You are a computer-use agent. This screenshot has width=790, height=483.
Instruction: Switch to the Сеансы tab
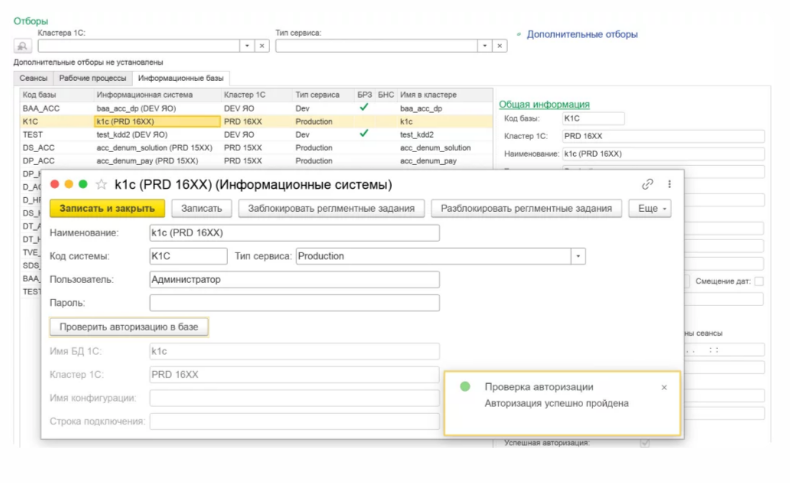point(33,77)
